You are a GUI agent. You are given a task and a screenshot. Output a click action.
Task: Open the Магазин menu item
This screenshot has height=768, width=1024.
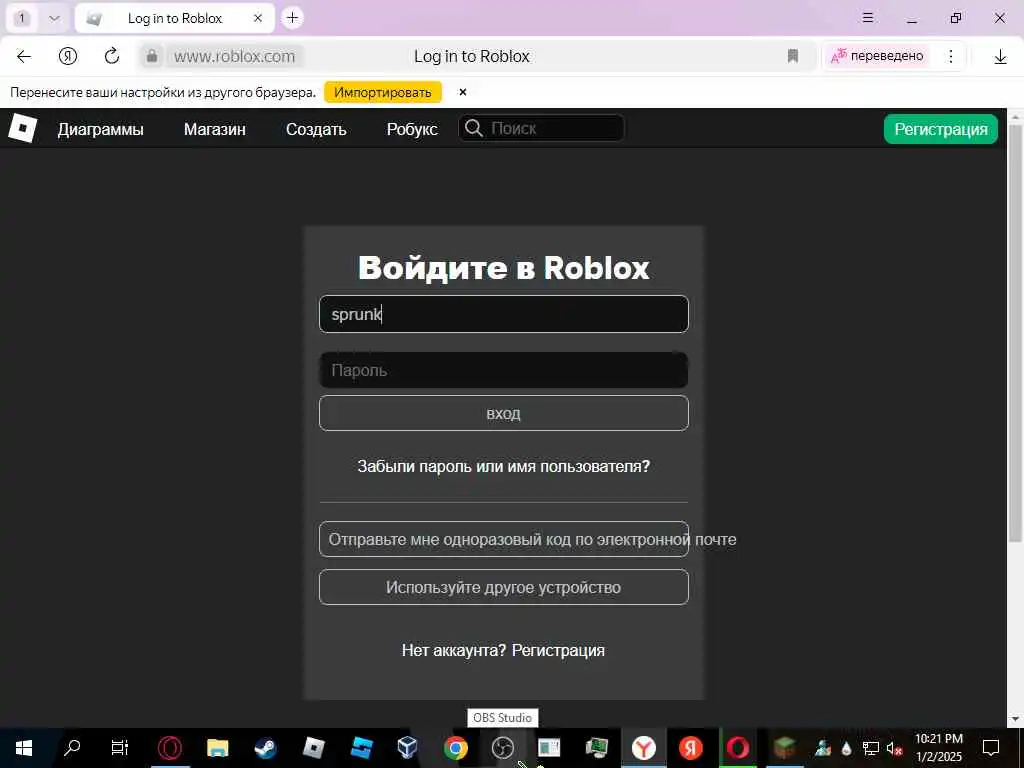click(x=215, y=129)
